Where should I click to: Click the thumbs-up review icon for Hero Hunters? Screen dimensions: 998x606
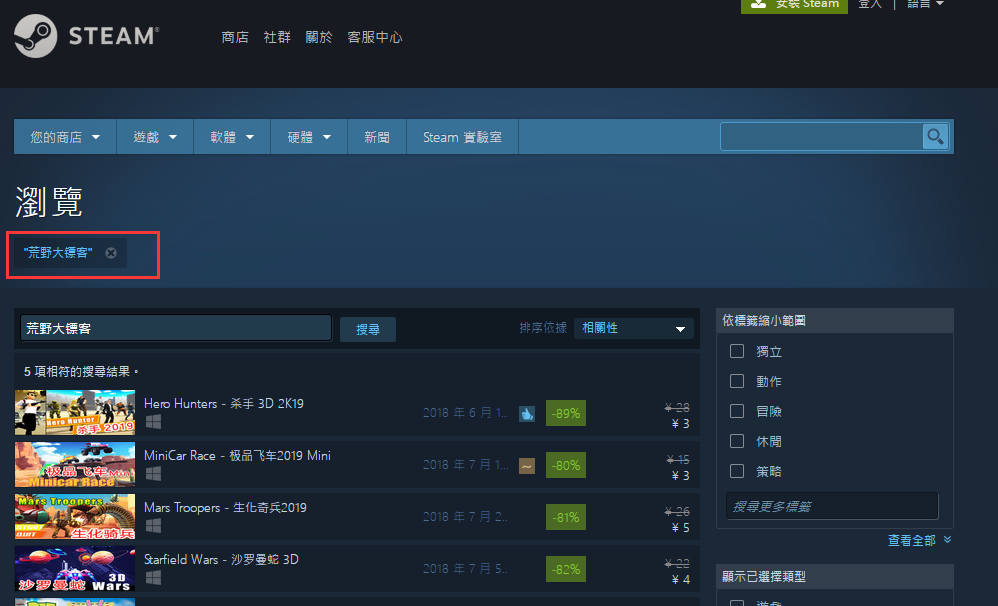coord(526,414)
